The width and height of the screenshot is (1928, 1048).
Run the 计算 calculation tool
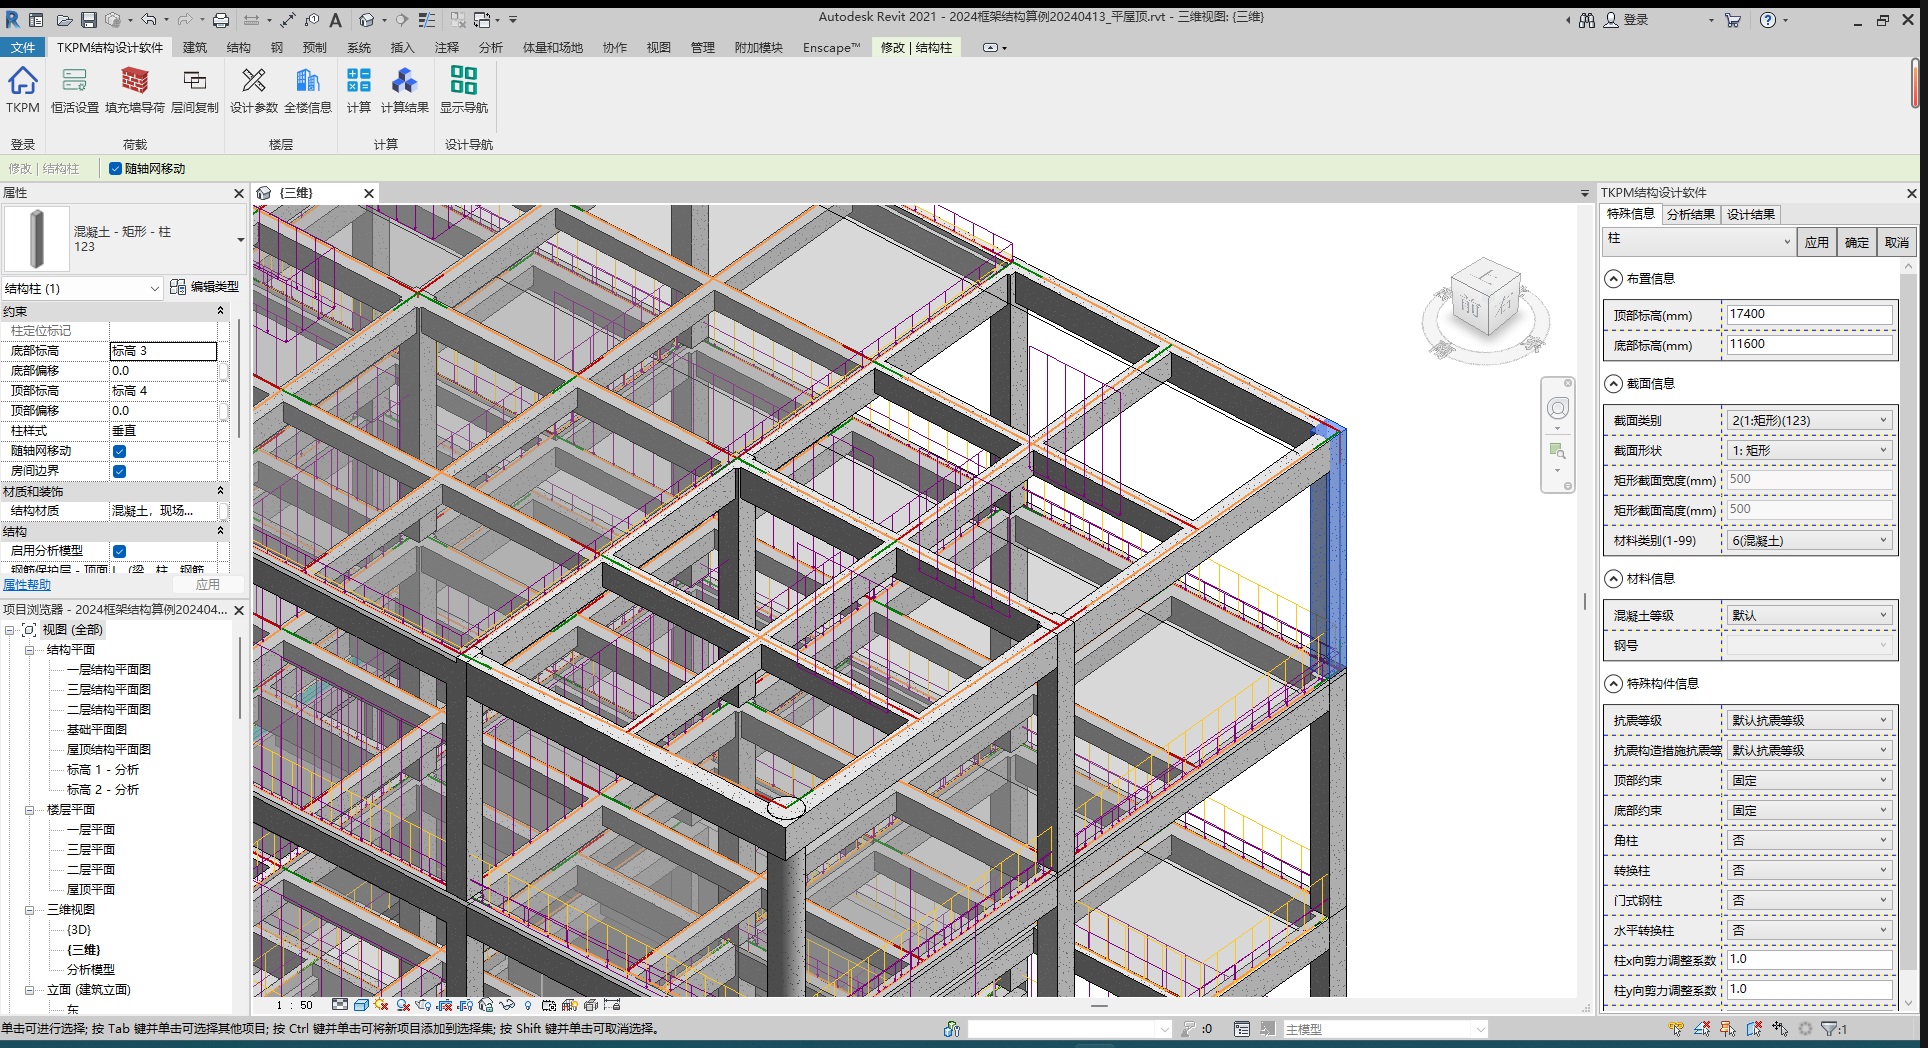click(358, 89)
